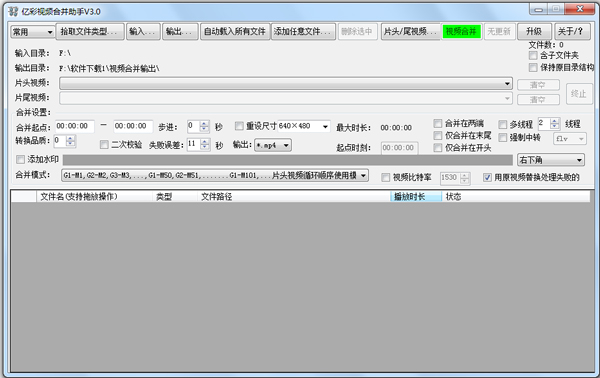Click the 失败误差 number field
The height and width of the screenshot is (378, 600).
(194, 144)
